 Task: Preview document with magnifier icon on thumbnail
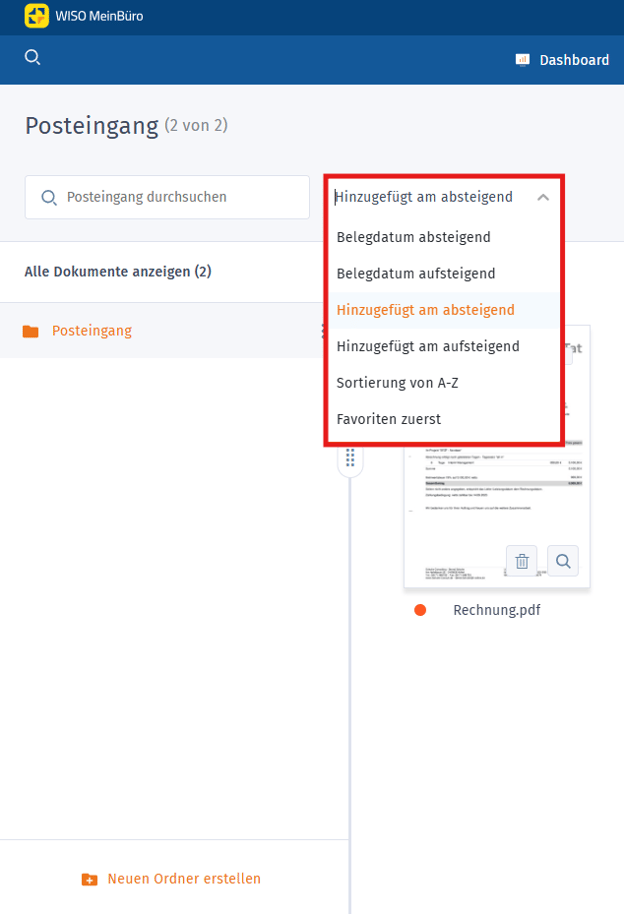[x=563, y=561]
